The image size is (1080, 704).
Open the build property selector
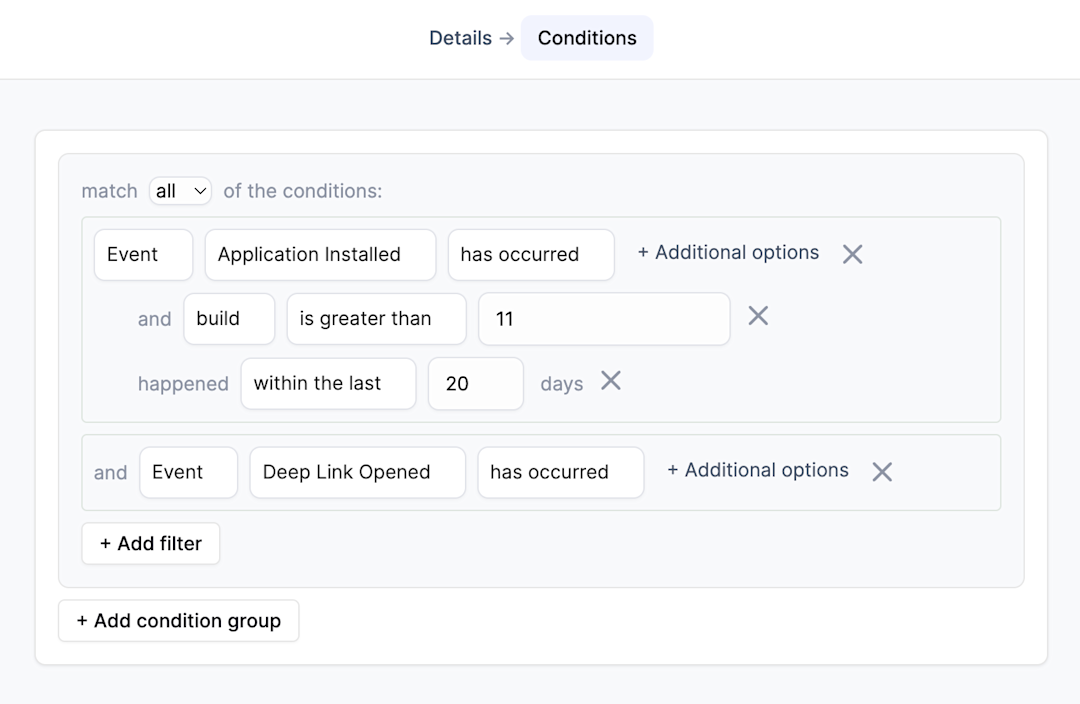click(x=229, y=319)
